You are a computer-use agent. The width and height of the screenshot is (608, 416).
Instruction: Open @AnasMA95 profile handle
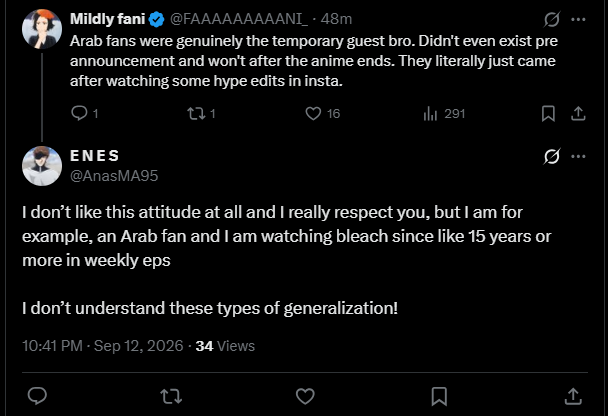click(114, 176)
